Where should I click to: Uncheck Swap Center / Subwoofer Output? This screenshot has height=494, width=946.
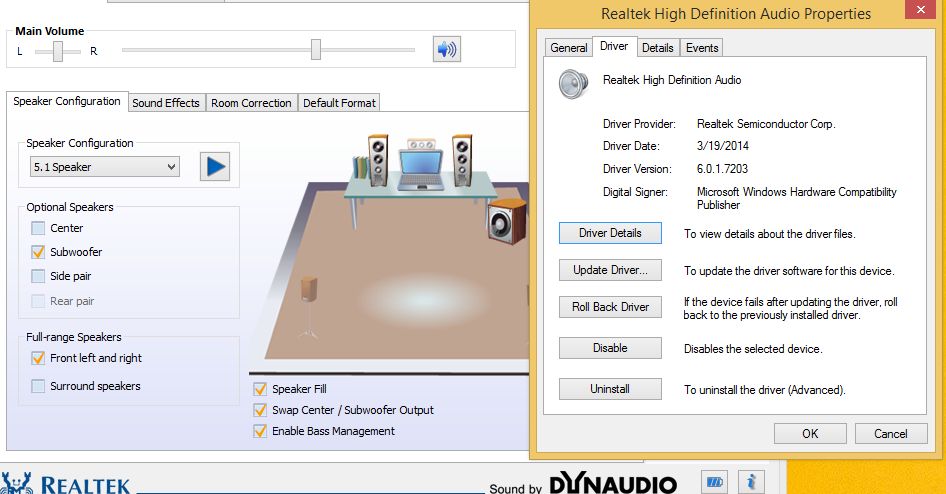[x=260, y=410]
